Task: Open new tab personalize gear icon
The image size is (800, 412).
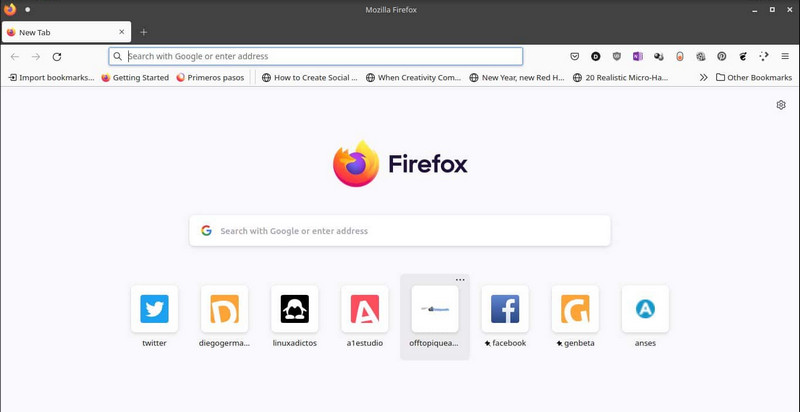Action: tap(781, 105)
